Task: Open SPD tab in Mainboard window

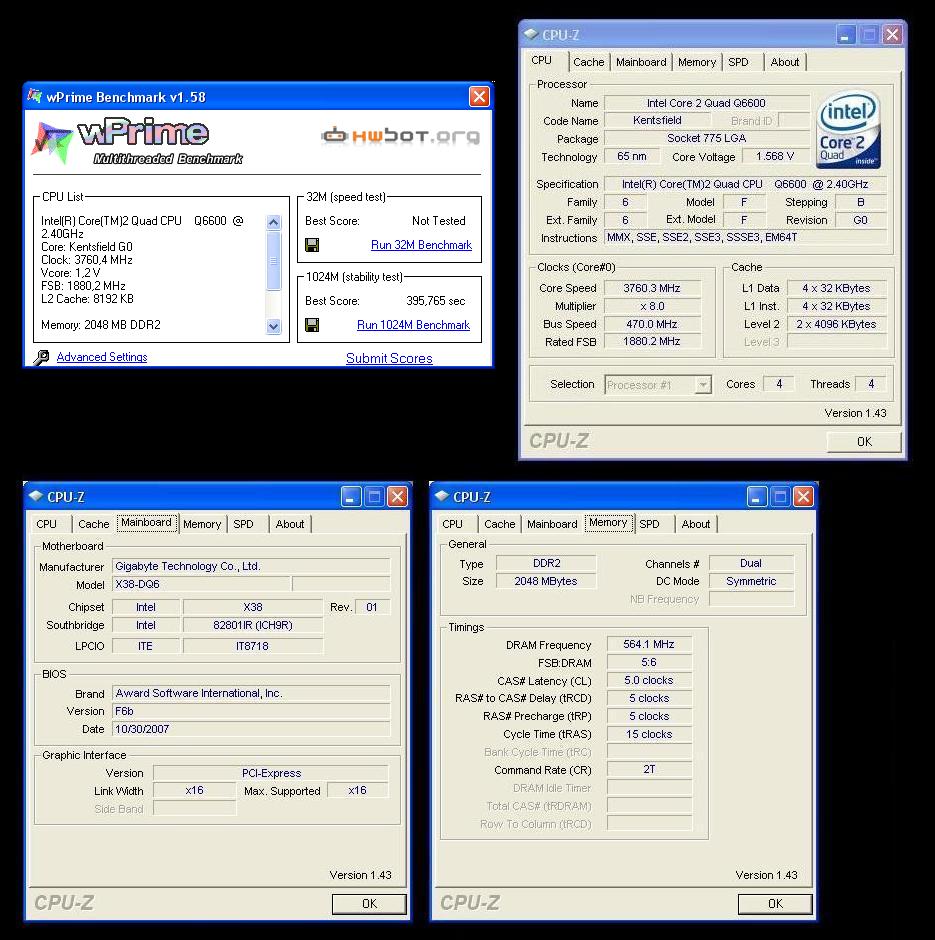Action: 243,524
